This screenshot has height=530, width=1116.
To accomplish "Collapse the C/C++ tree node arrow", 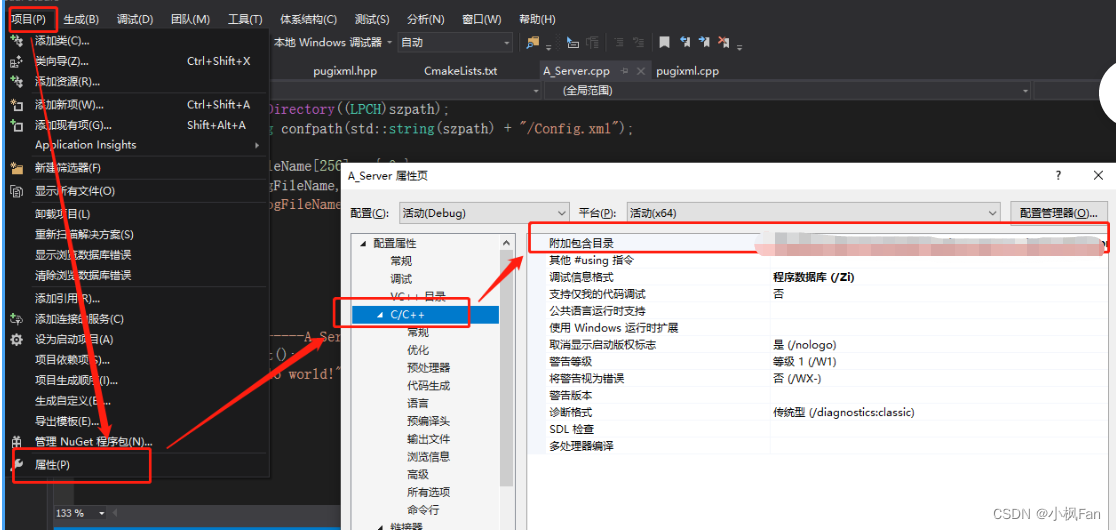I will 380,314.
